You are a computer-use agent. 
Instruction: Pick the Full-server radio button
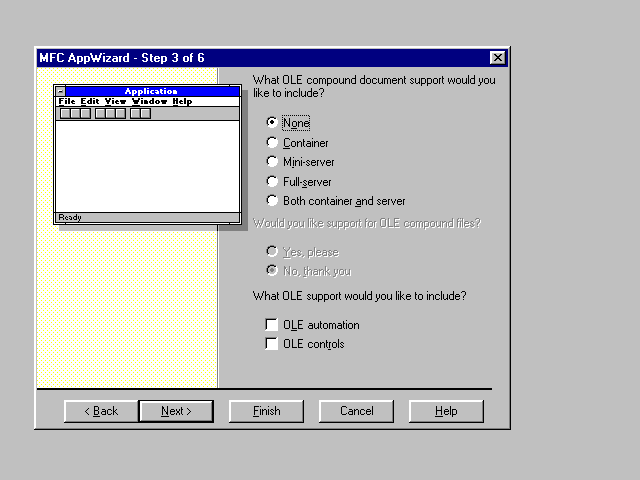tap(272, 182)
